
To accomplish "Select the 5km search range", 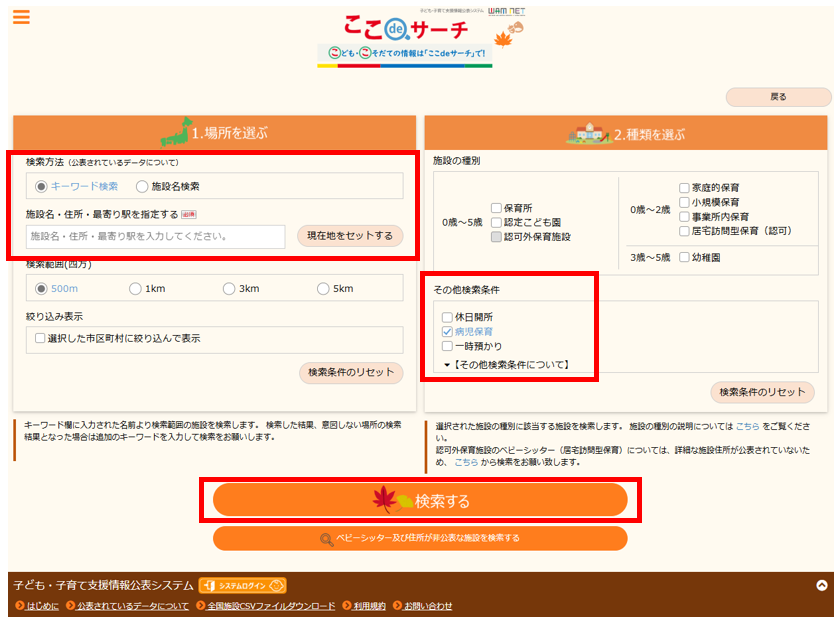I will [x=323, y=289].
